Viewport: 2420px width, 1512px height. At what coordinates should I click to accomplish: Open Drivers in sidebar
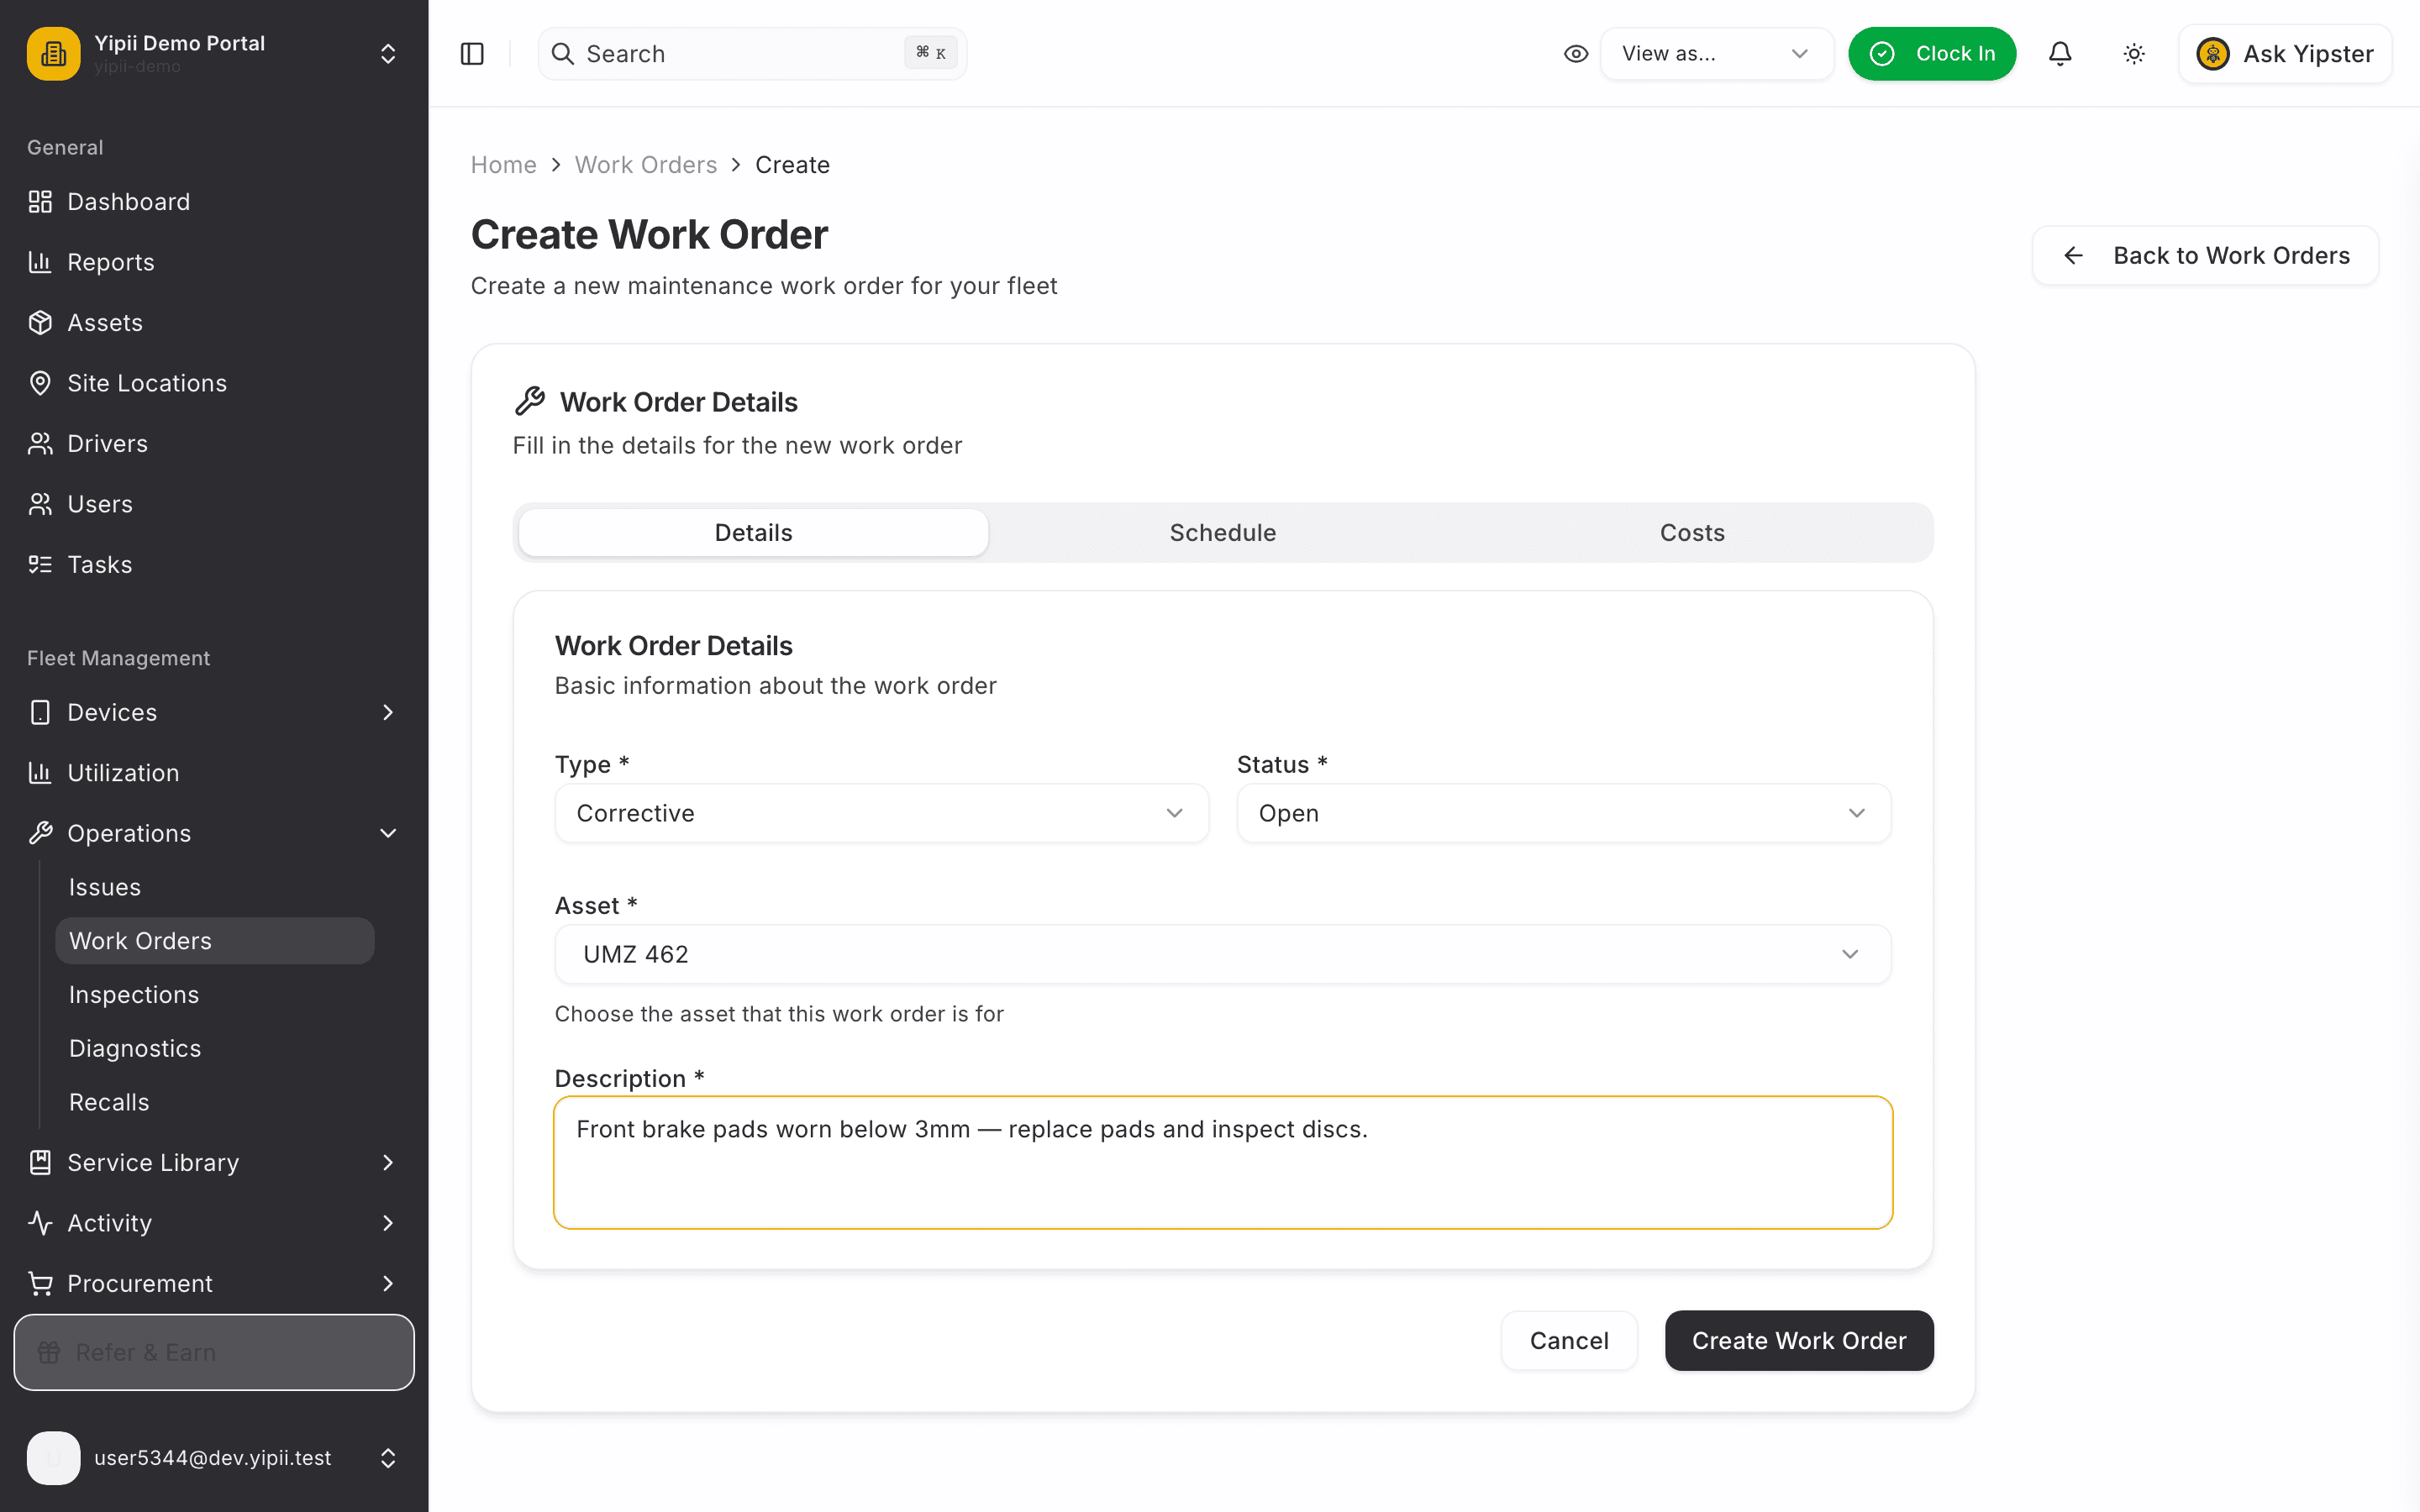pyautogui.click(x=213, y=444)
